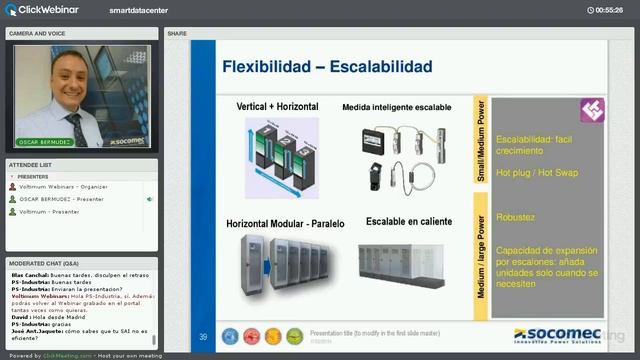Screen dimensions: 640x360
Task: Click the SHARE panel header
Action: click(399, 33)
